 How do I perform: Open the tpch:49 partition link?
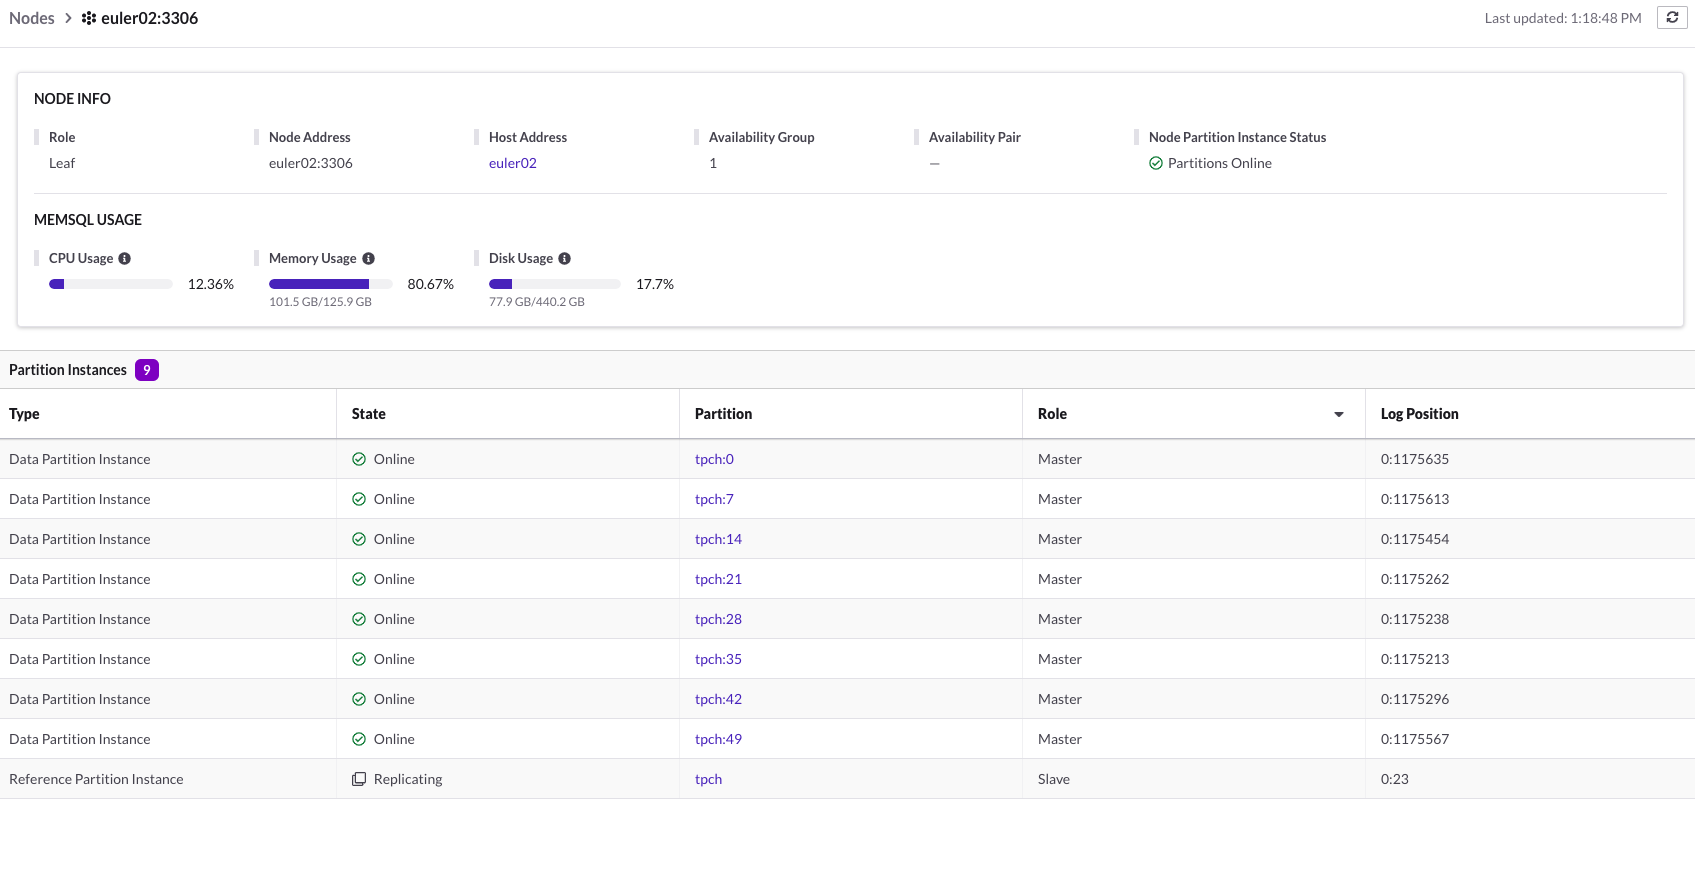[718, 739]
